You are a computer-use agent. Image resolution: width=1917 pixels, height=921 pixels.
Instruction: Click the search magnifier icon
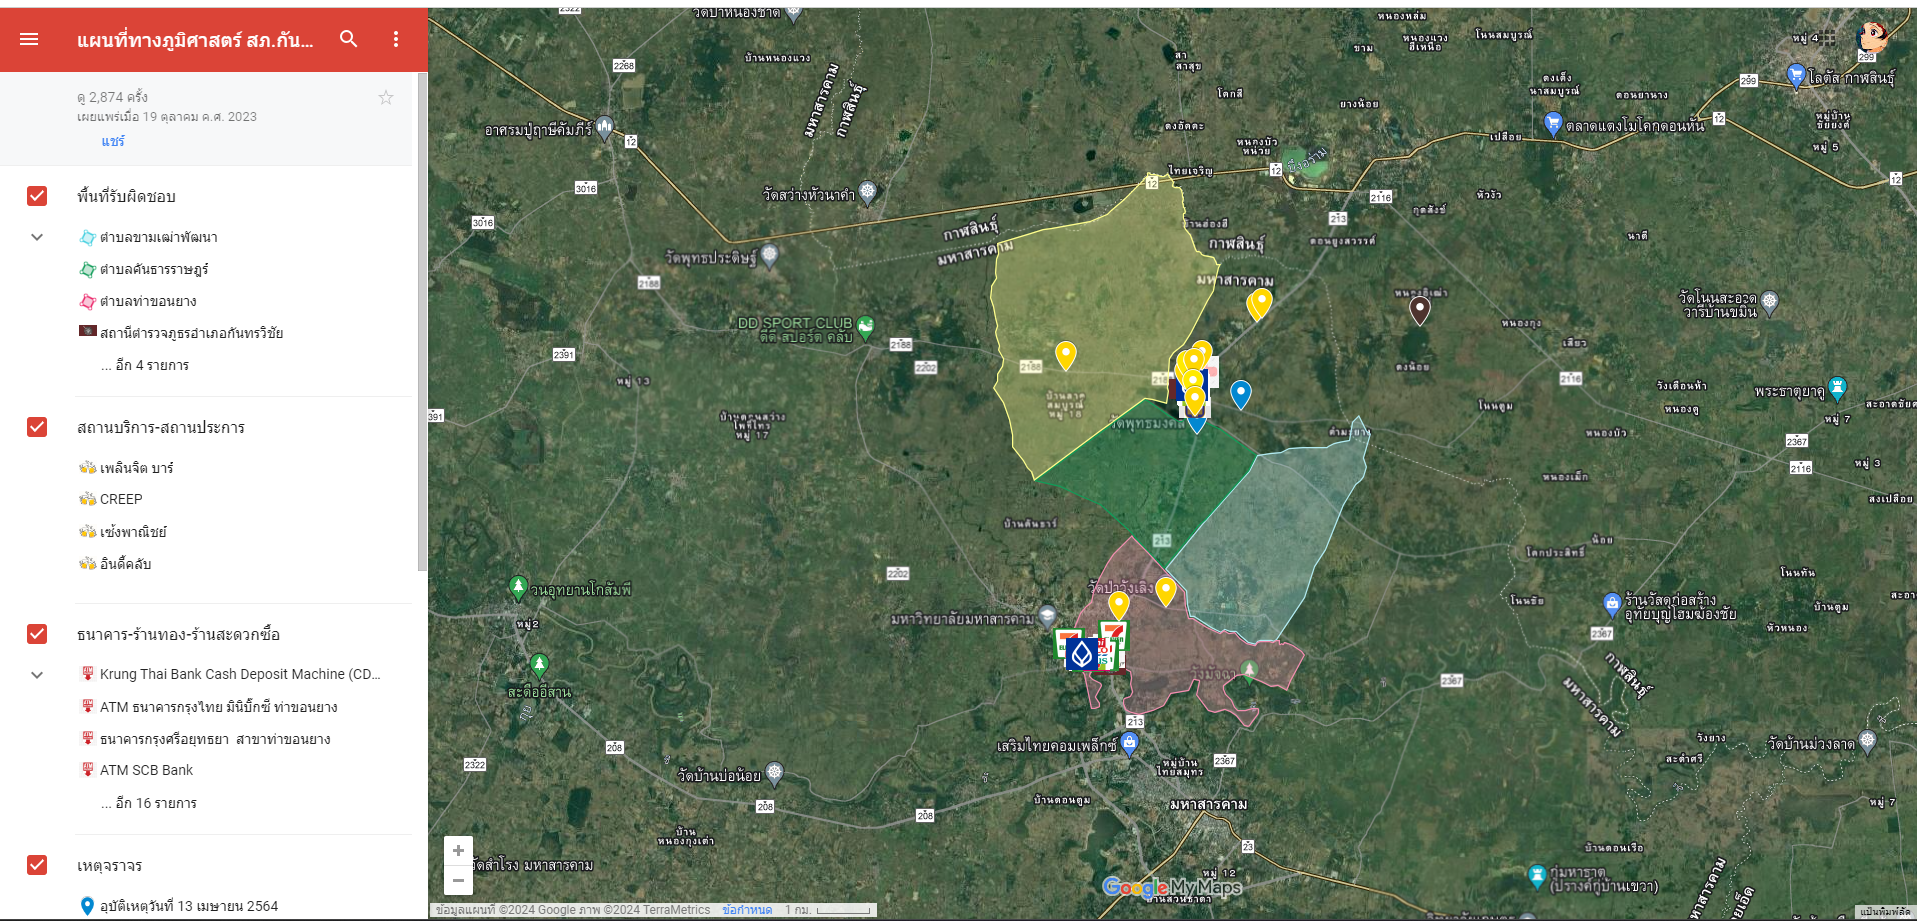point(348,39)
